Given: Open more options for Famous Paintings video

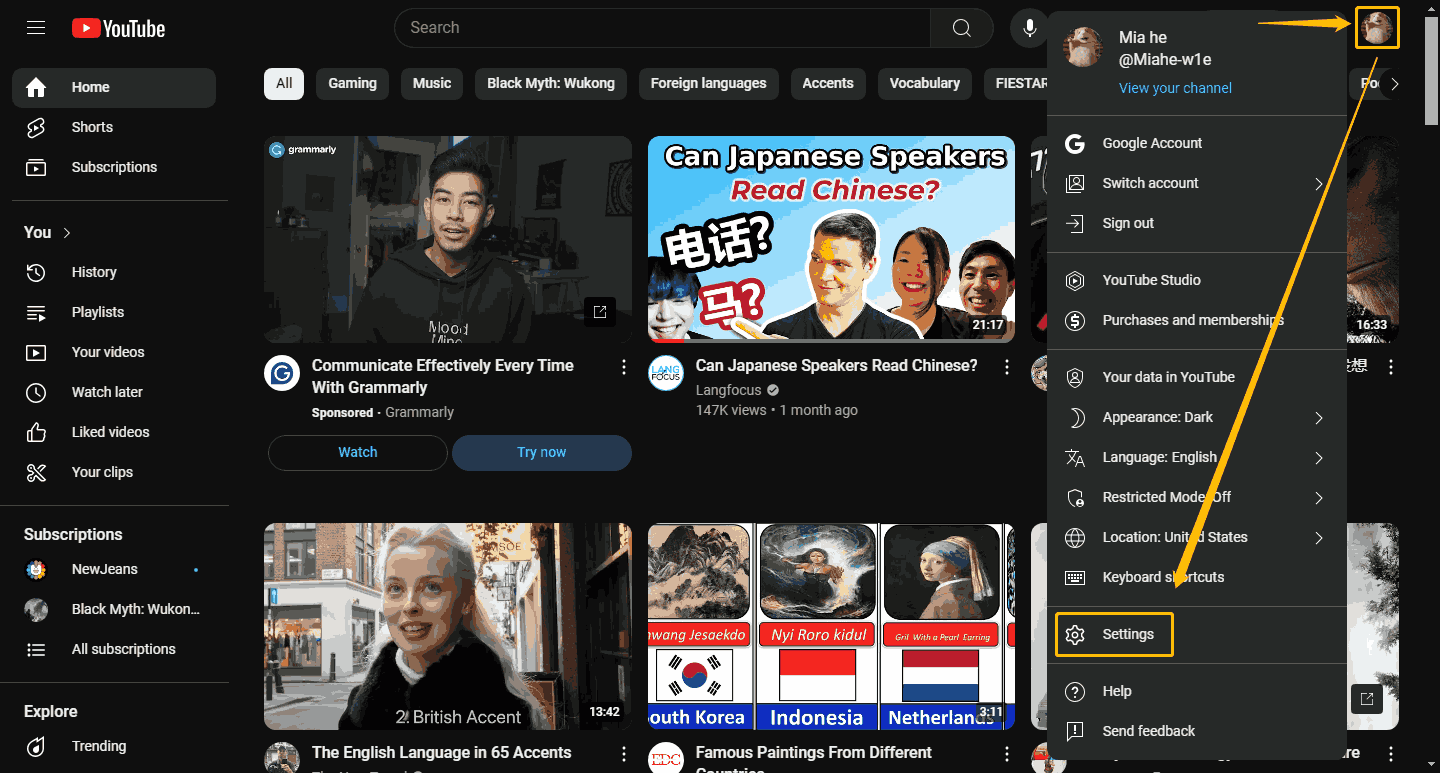Looking at the screenshot, I should tap(1007, 754).
